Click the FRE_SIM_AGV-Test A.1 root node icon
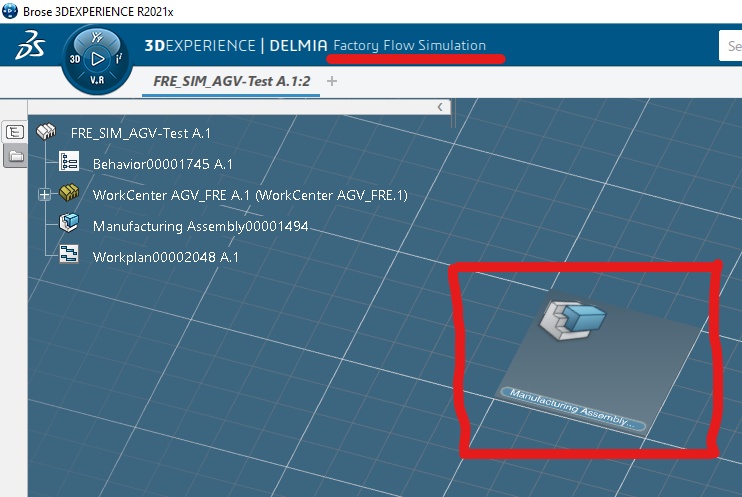The width and height of the screenshot is (742, 497). coord(46,132)
